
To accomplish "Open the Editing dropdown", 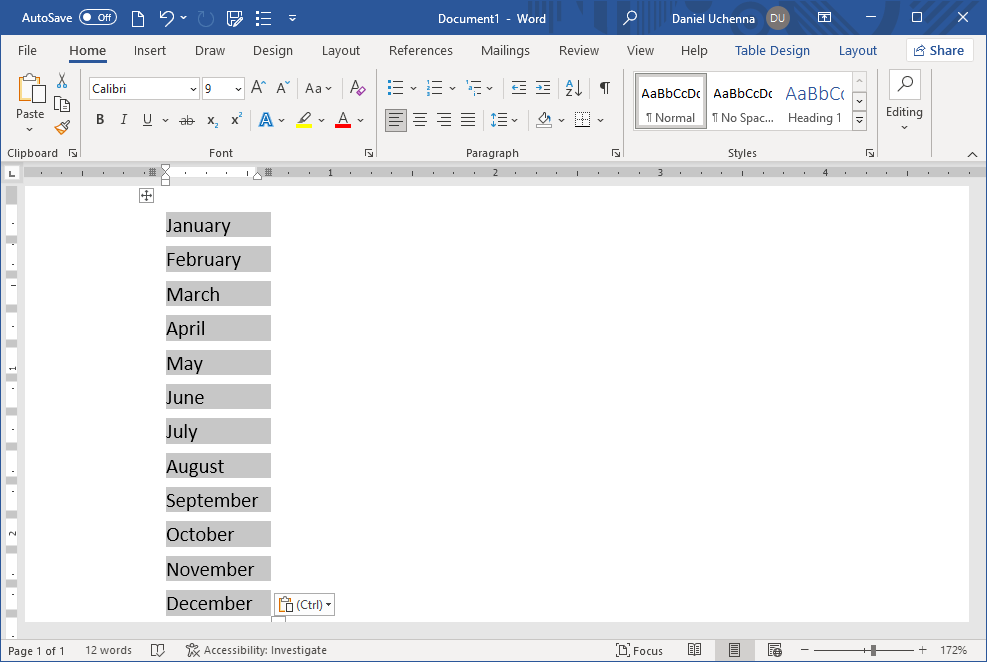I will click(904, 101).
